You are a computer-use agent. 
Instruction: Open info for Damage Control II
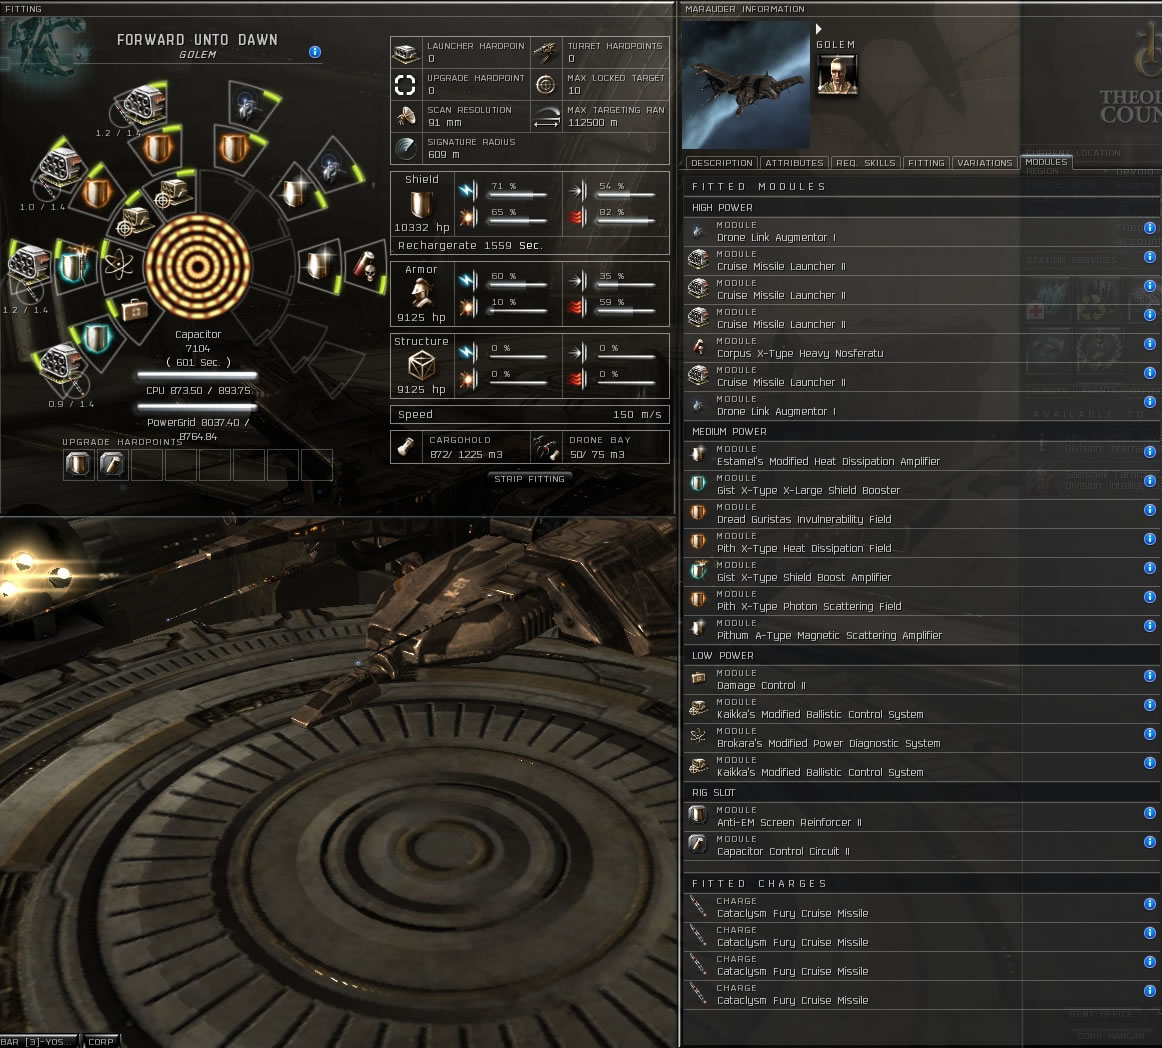point(1149,676)
